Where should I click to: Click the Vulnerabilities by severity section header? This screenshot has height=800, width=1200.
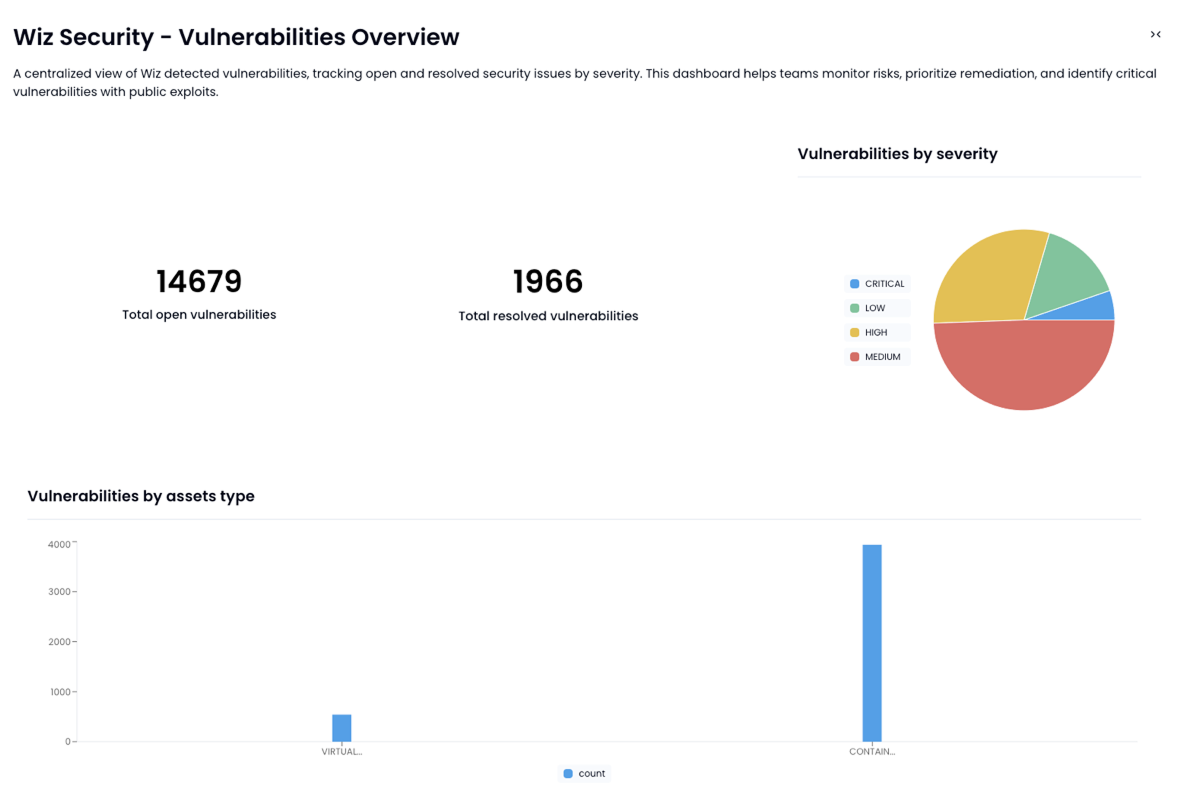click(x=897, y=153)
